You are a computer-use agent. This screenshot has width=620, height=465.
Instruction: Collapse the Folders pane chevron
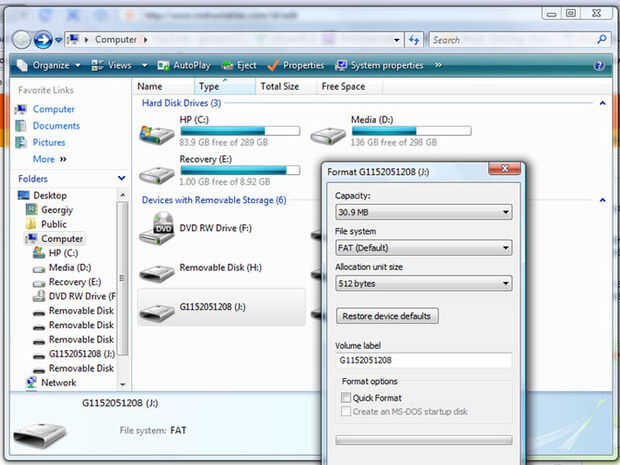122,179
